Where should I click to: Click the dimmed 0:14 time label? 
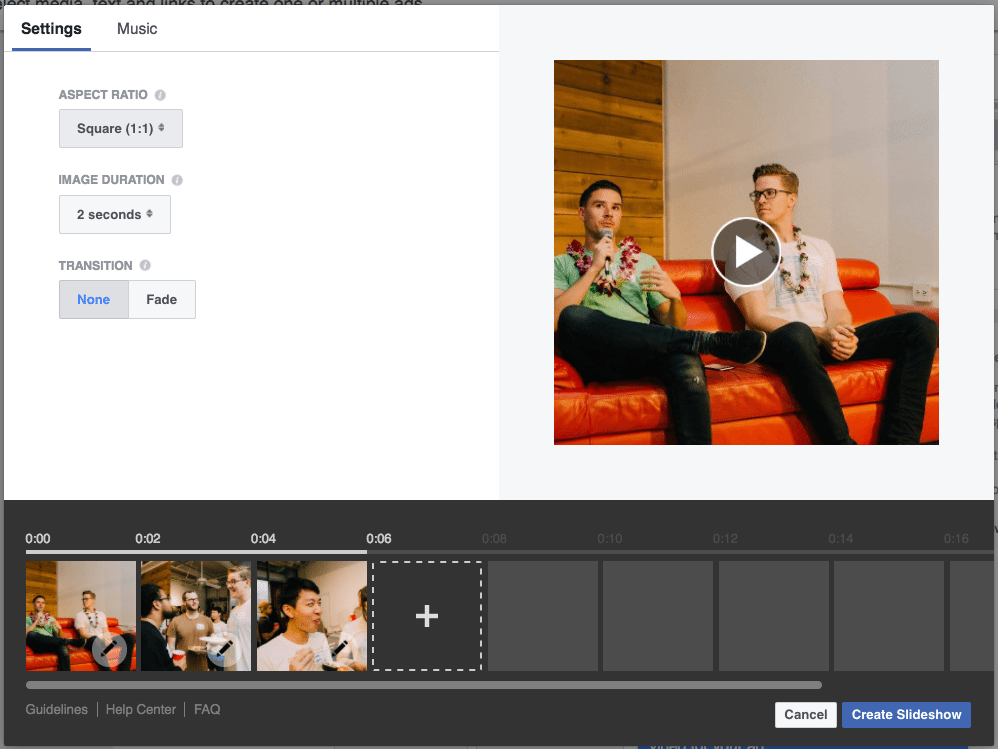pos(841,539)
